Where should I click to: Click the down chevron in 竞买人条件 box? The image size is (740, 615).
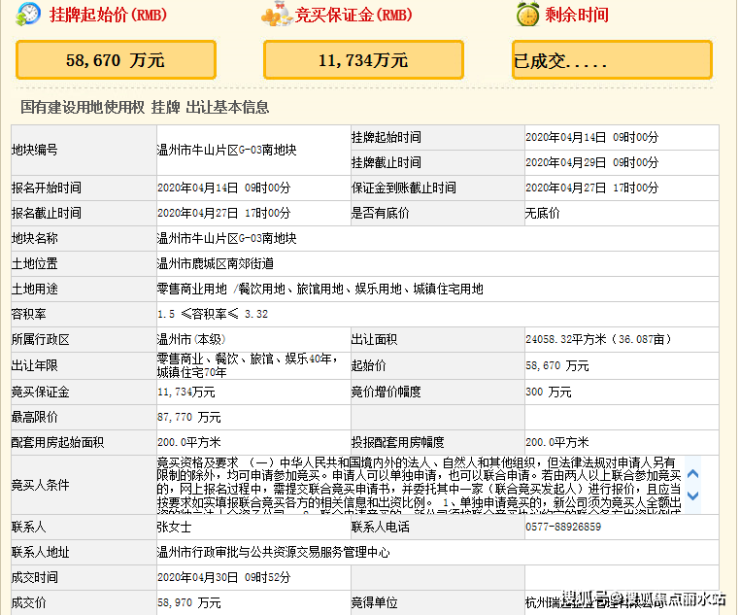692,496
